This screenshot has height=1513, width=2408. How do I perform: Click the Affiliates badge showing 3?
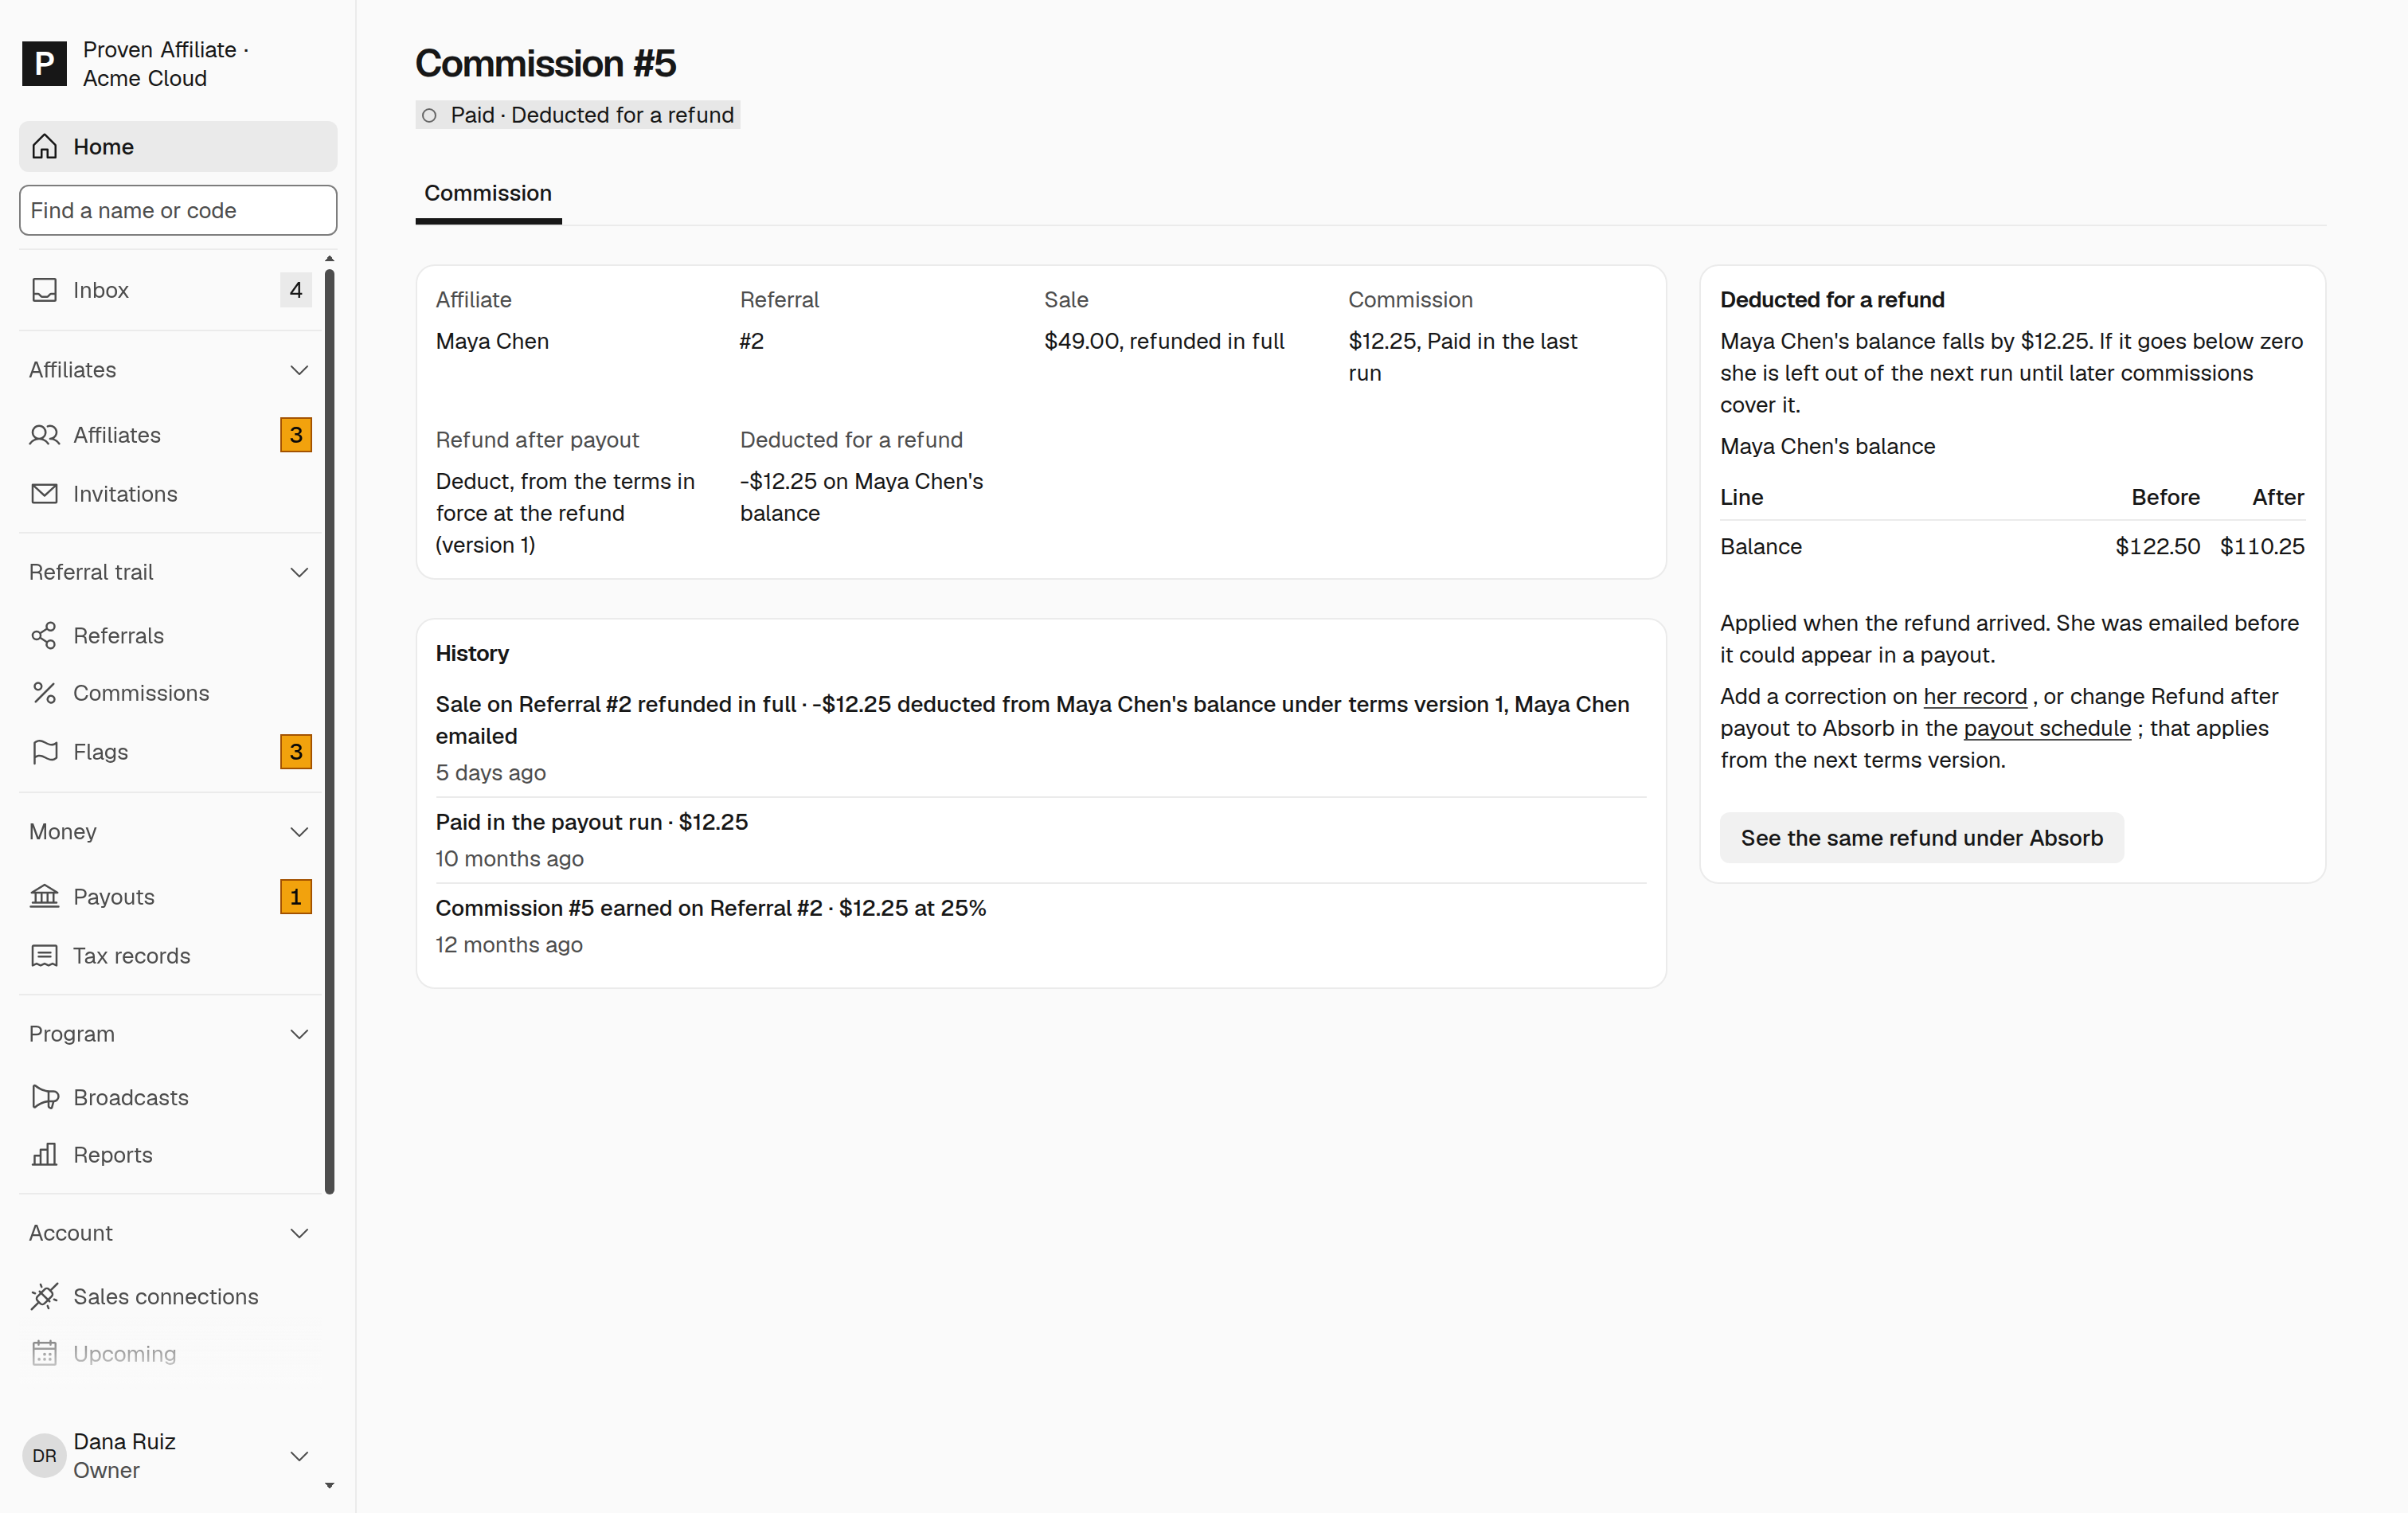coord(296,435)
